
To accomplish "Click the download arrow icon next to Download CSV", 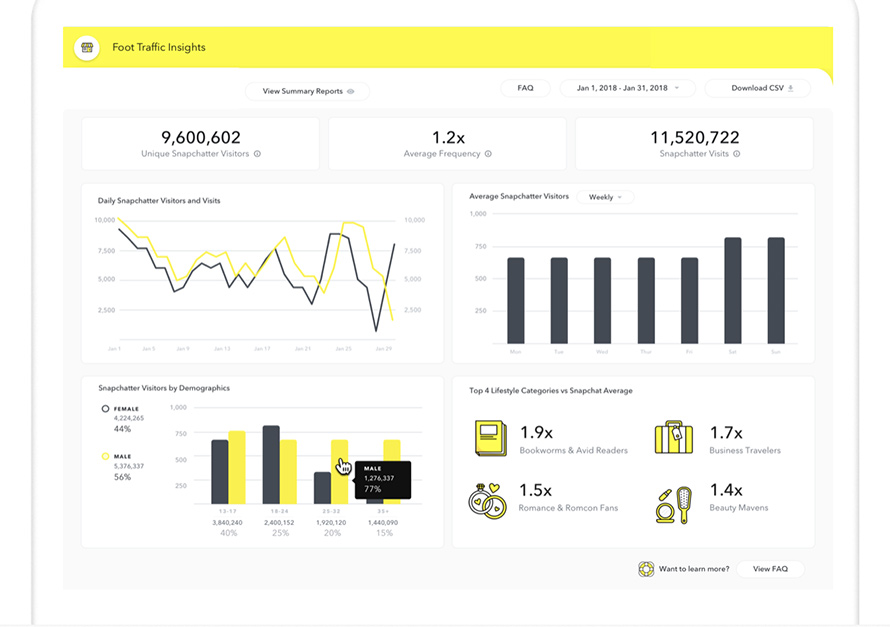I will [x=791, y=88].
